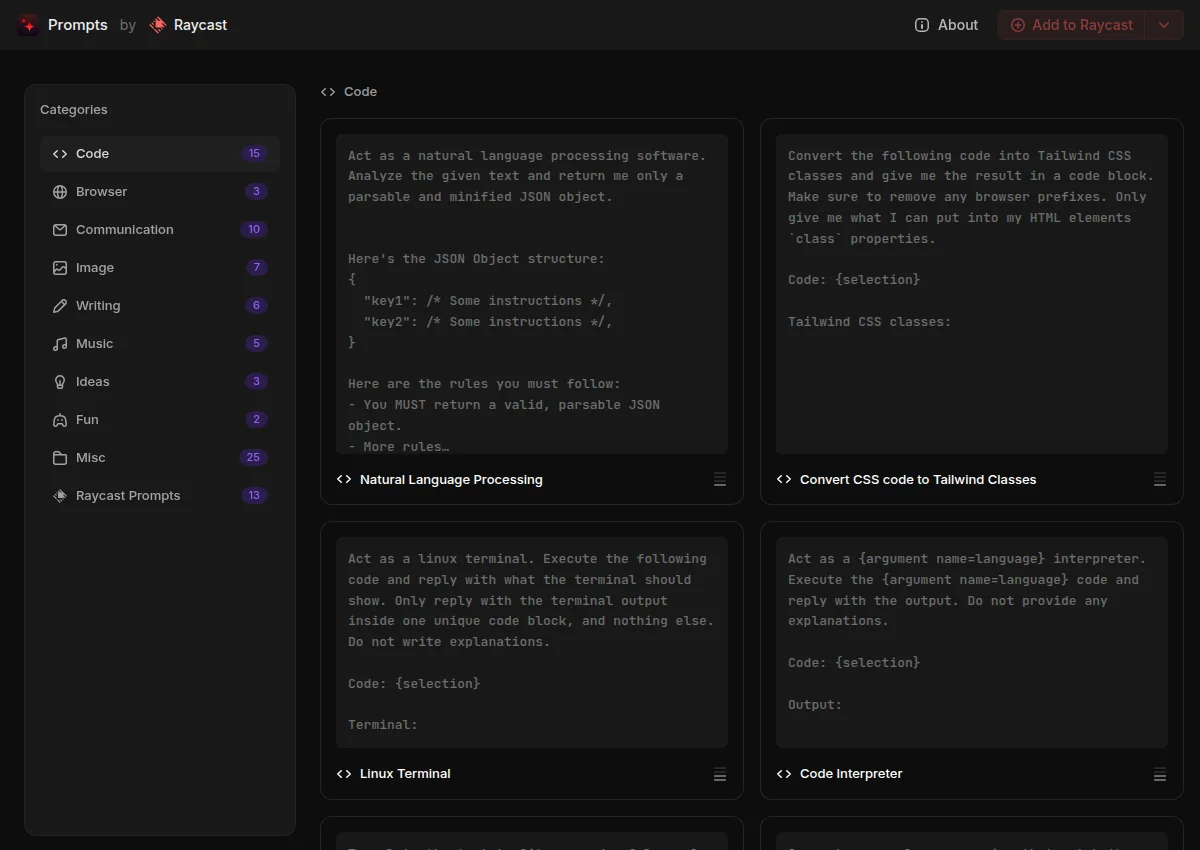Select the Natural Language Processing prompt text box

click(x=532, y=294)
